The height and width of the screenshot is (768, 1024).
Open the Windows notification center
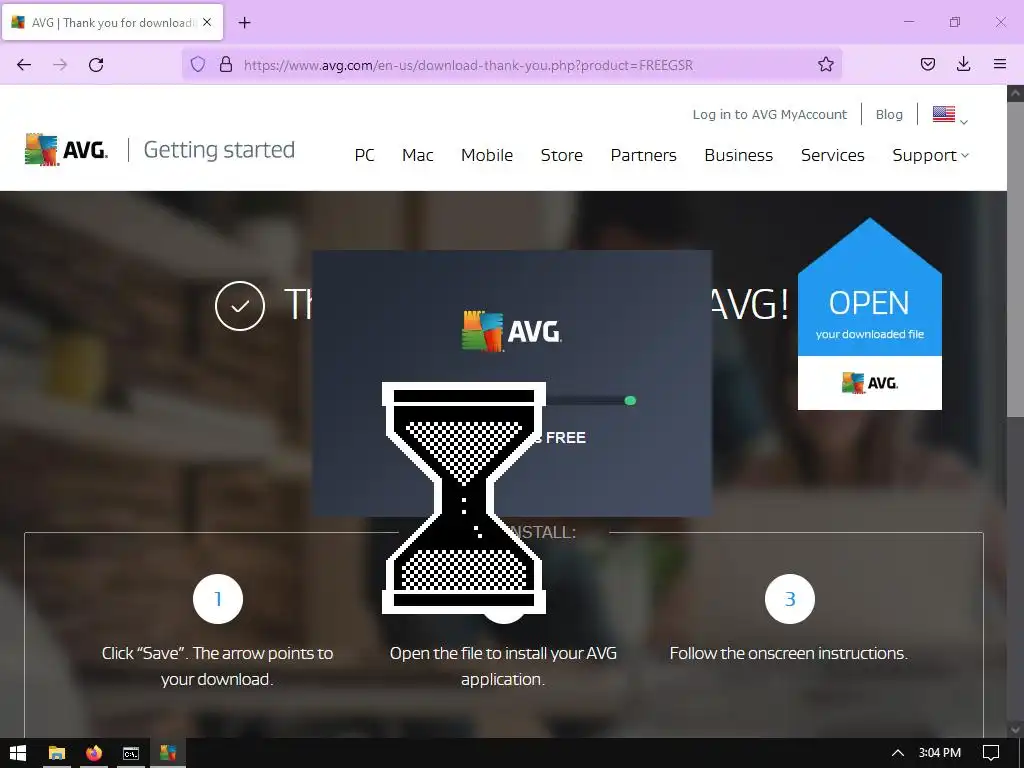(991, 753)
